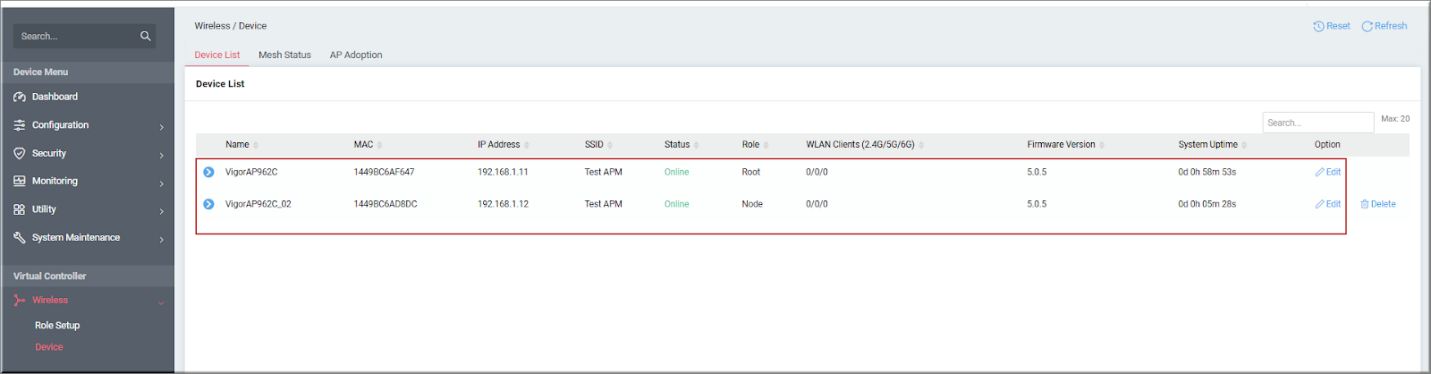This screenshot has height=374, width=1431.
Task: Click the Reset clock icon
Action: (1319, 26)
